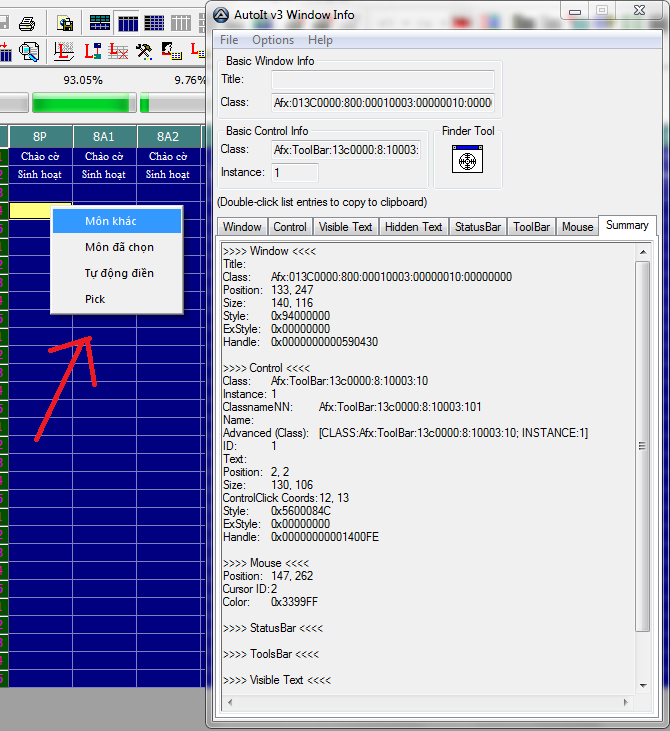Click the greyed-out column grid icon
Image resolution: width=670 pixels, height=731 pixels.
(180, 23)
